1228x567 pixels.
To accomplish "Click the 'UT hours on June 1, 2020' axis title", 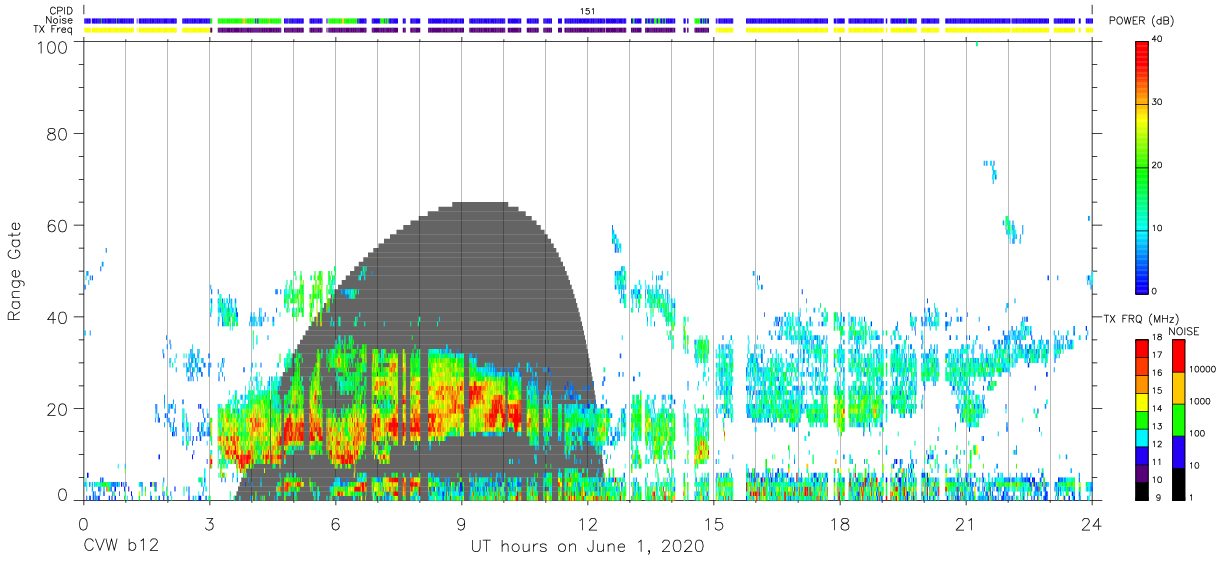I will point(587,547).
